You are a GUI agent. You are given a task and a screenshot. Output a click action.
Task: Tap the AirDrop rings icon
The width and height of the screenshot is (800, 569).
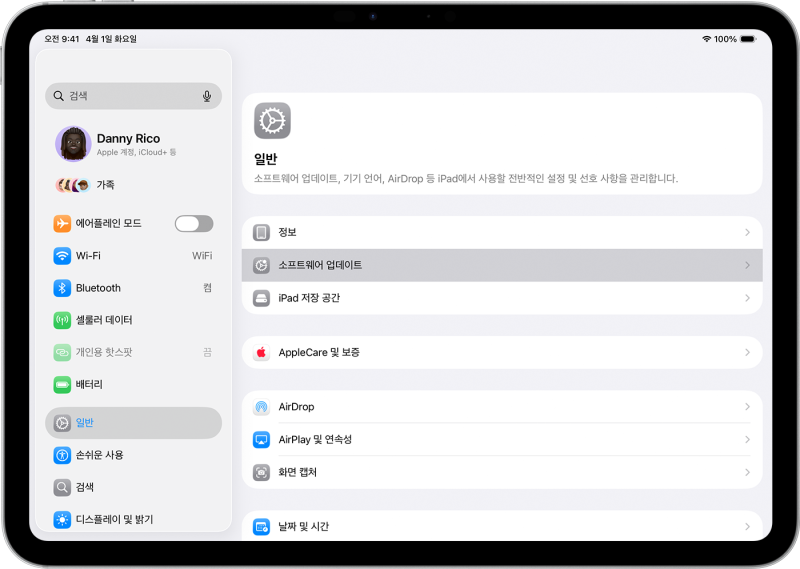261,407
